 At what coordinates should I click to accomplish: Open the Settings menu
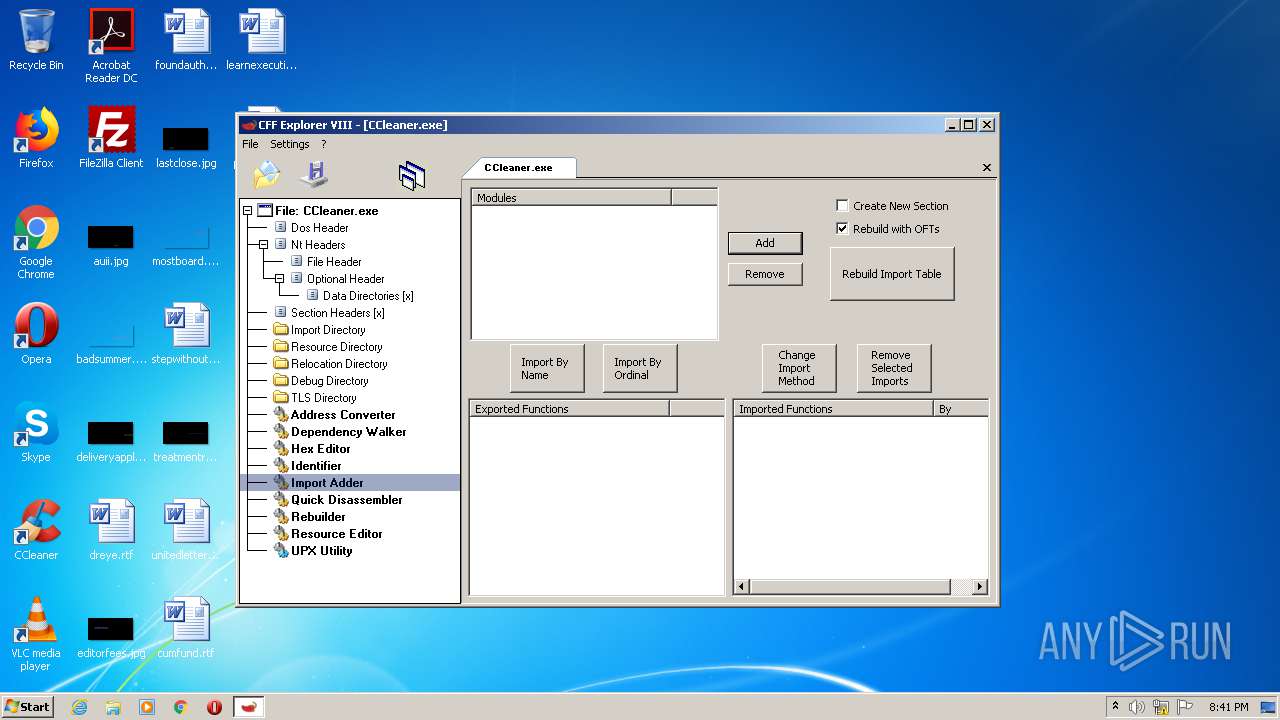(x=290, y=144)
